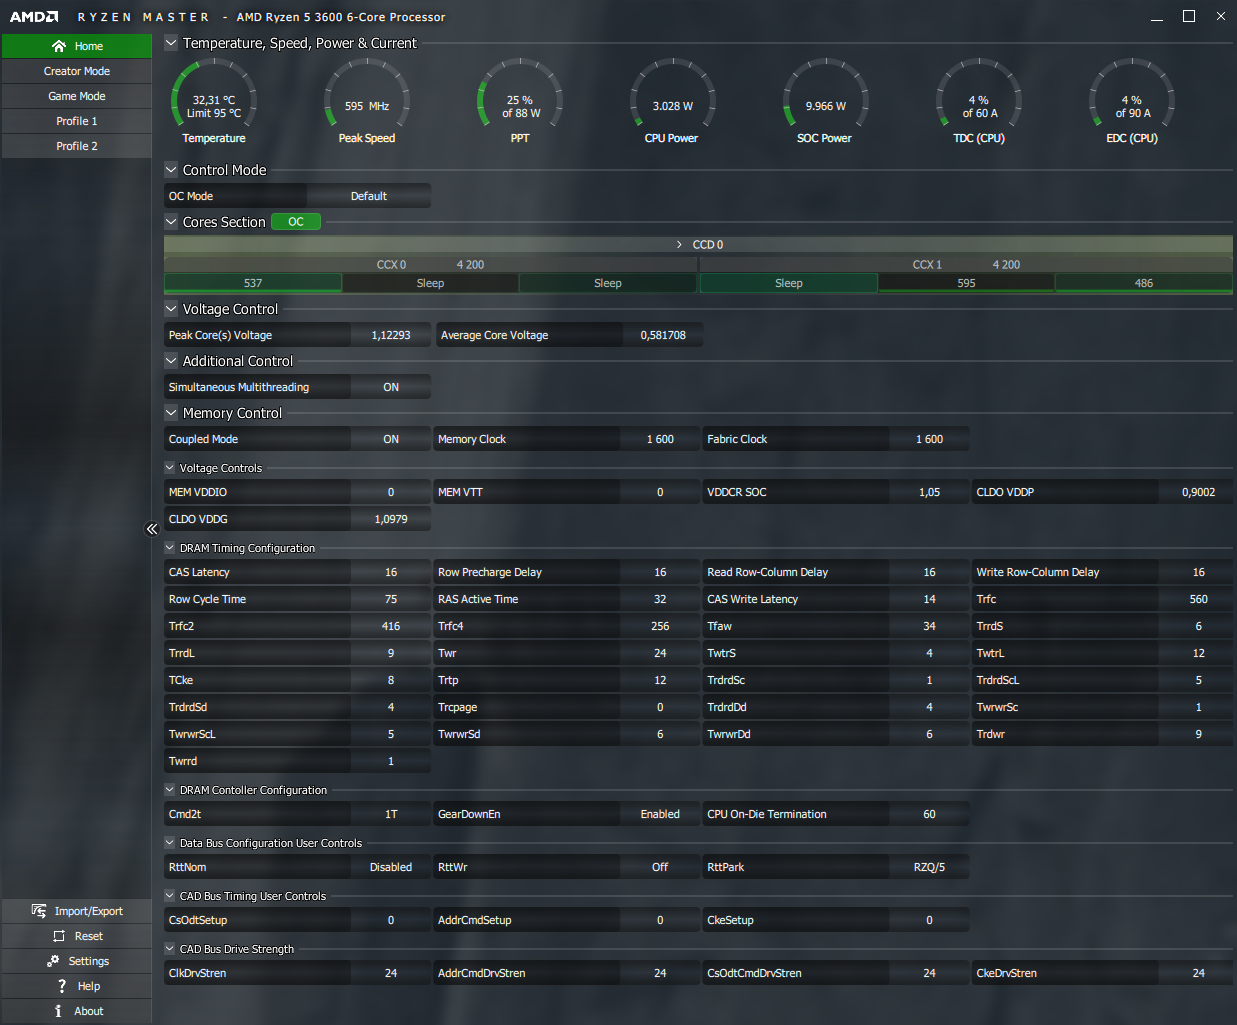
Task: Click the ClkDrvStren value 24
Action: point(391,973)
